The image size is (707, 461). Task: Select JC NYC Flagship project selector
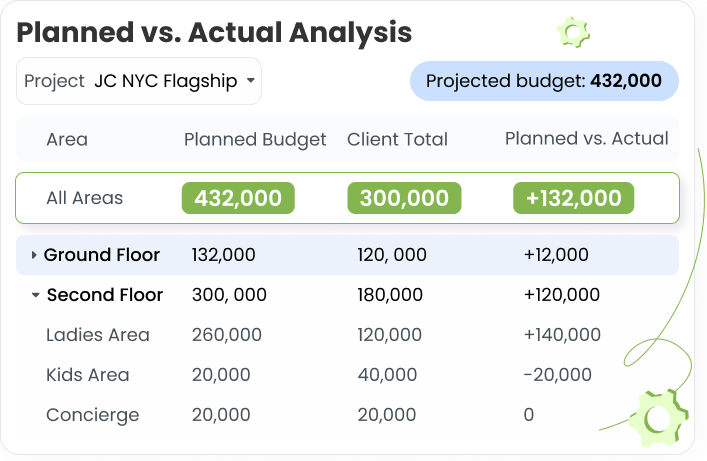pyautogui.click(x=139, y=81)
